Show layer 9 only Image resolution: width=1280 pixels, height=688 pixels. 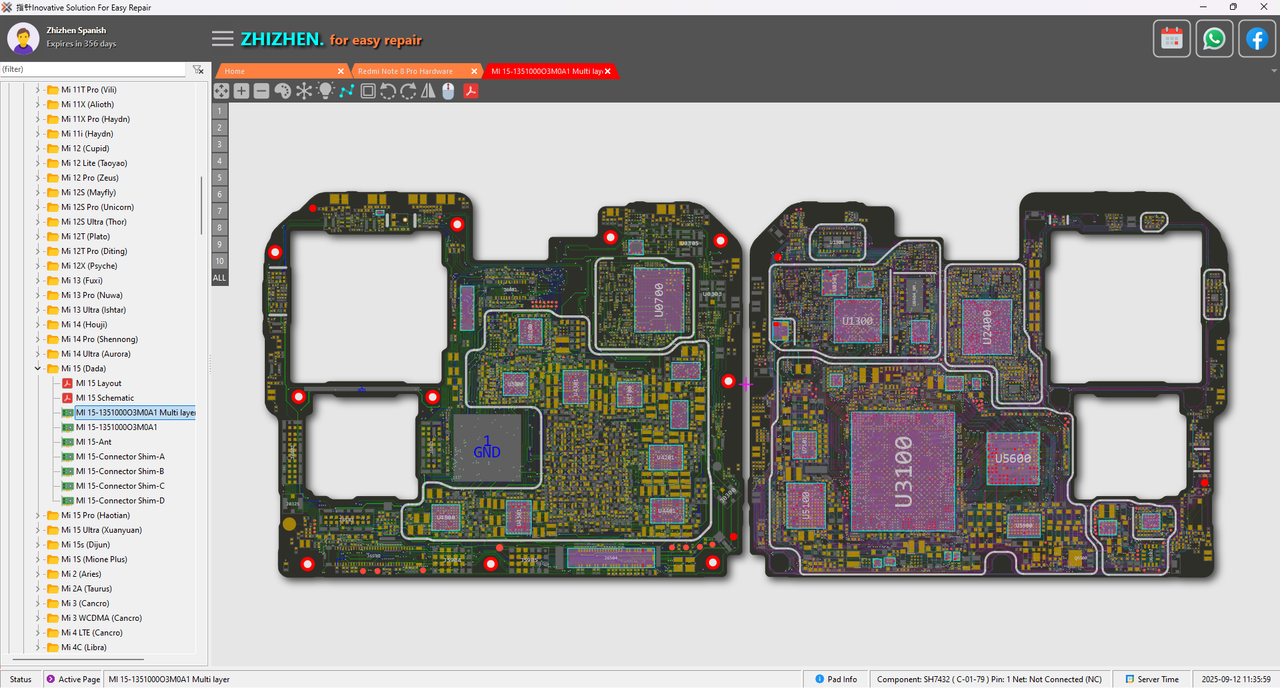220,244
